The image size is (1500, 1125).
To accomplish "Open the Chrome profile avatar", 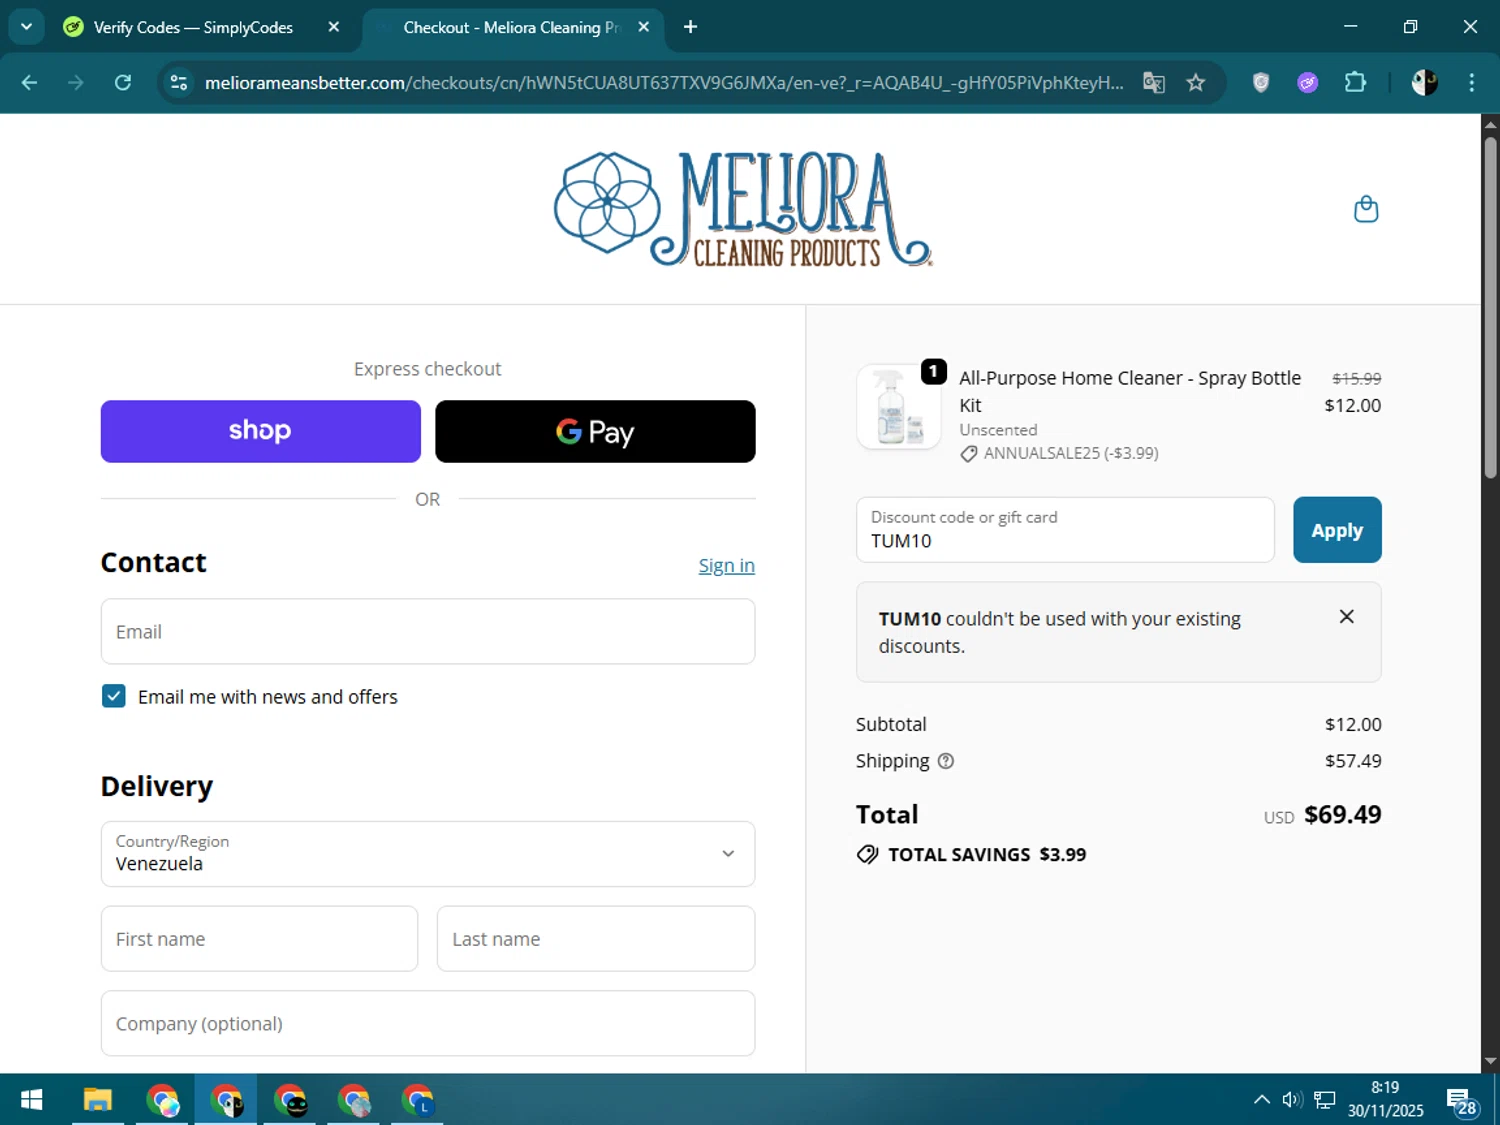I will click(x=1424, y=82).
